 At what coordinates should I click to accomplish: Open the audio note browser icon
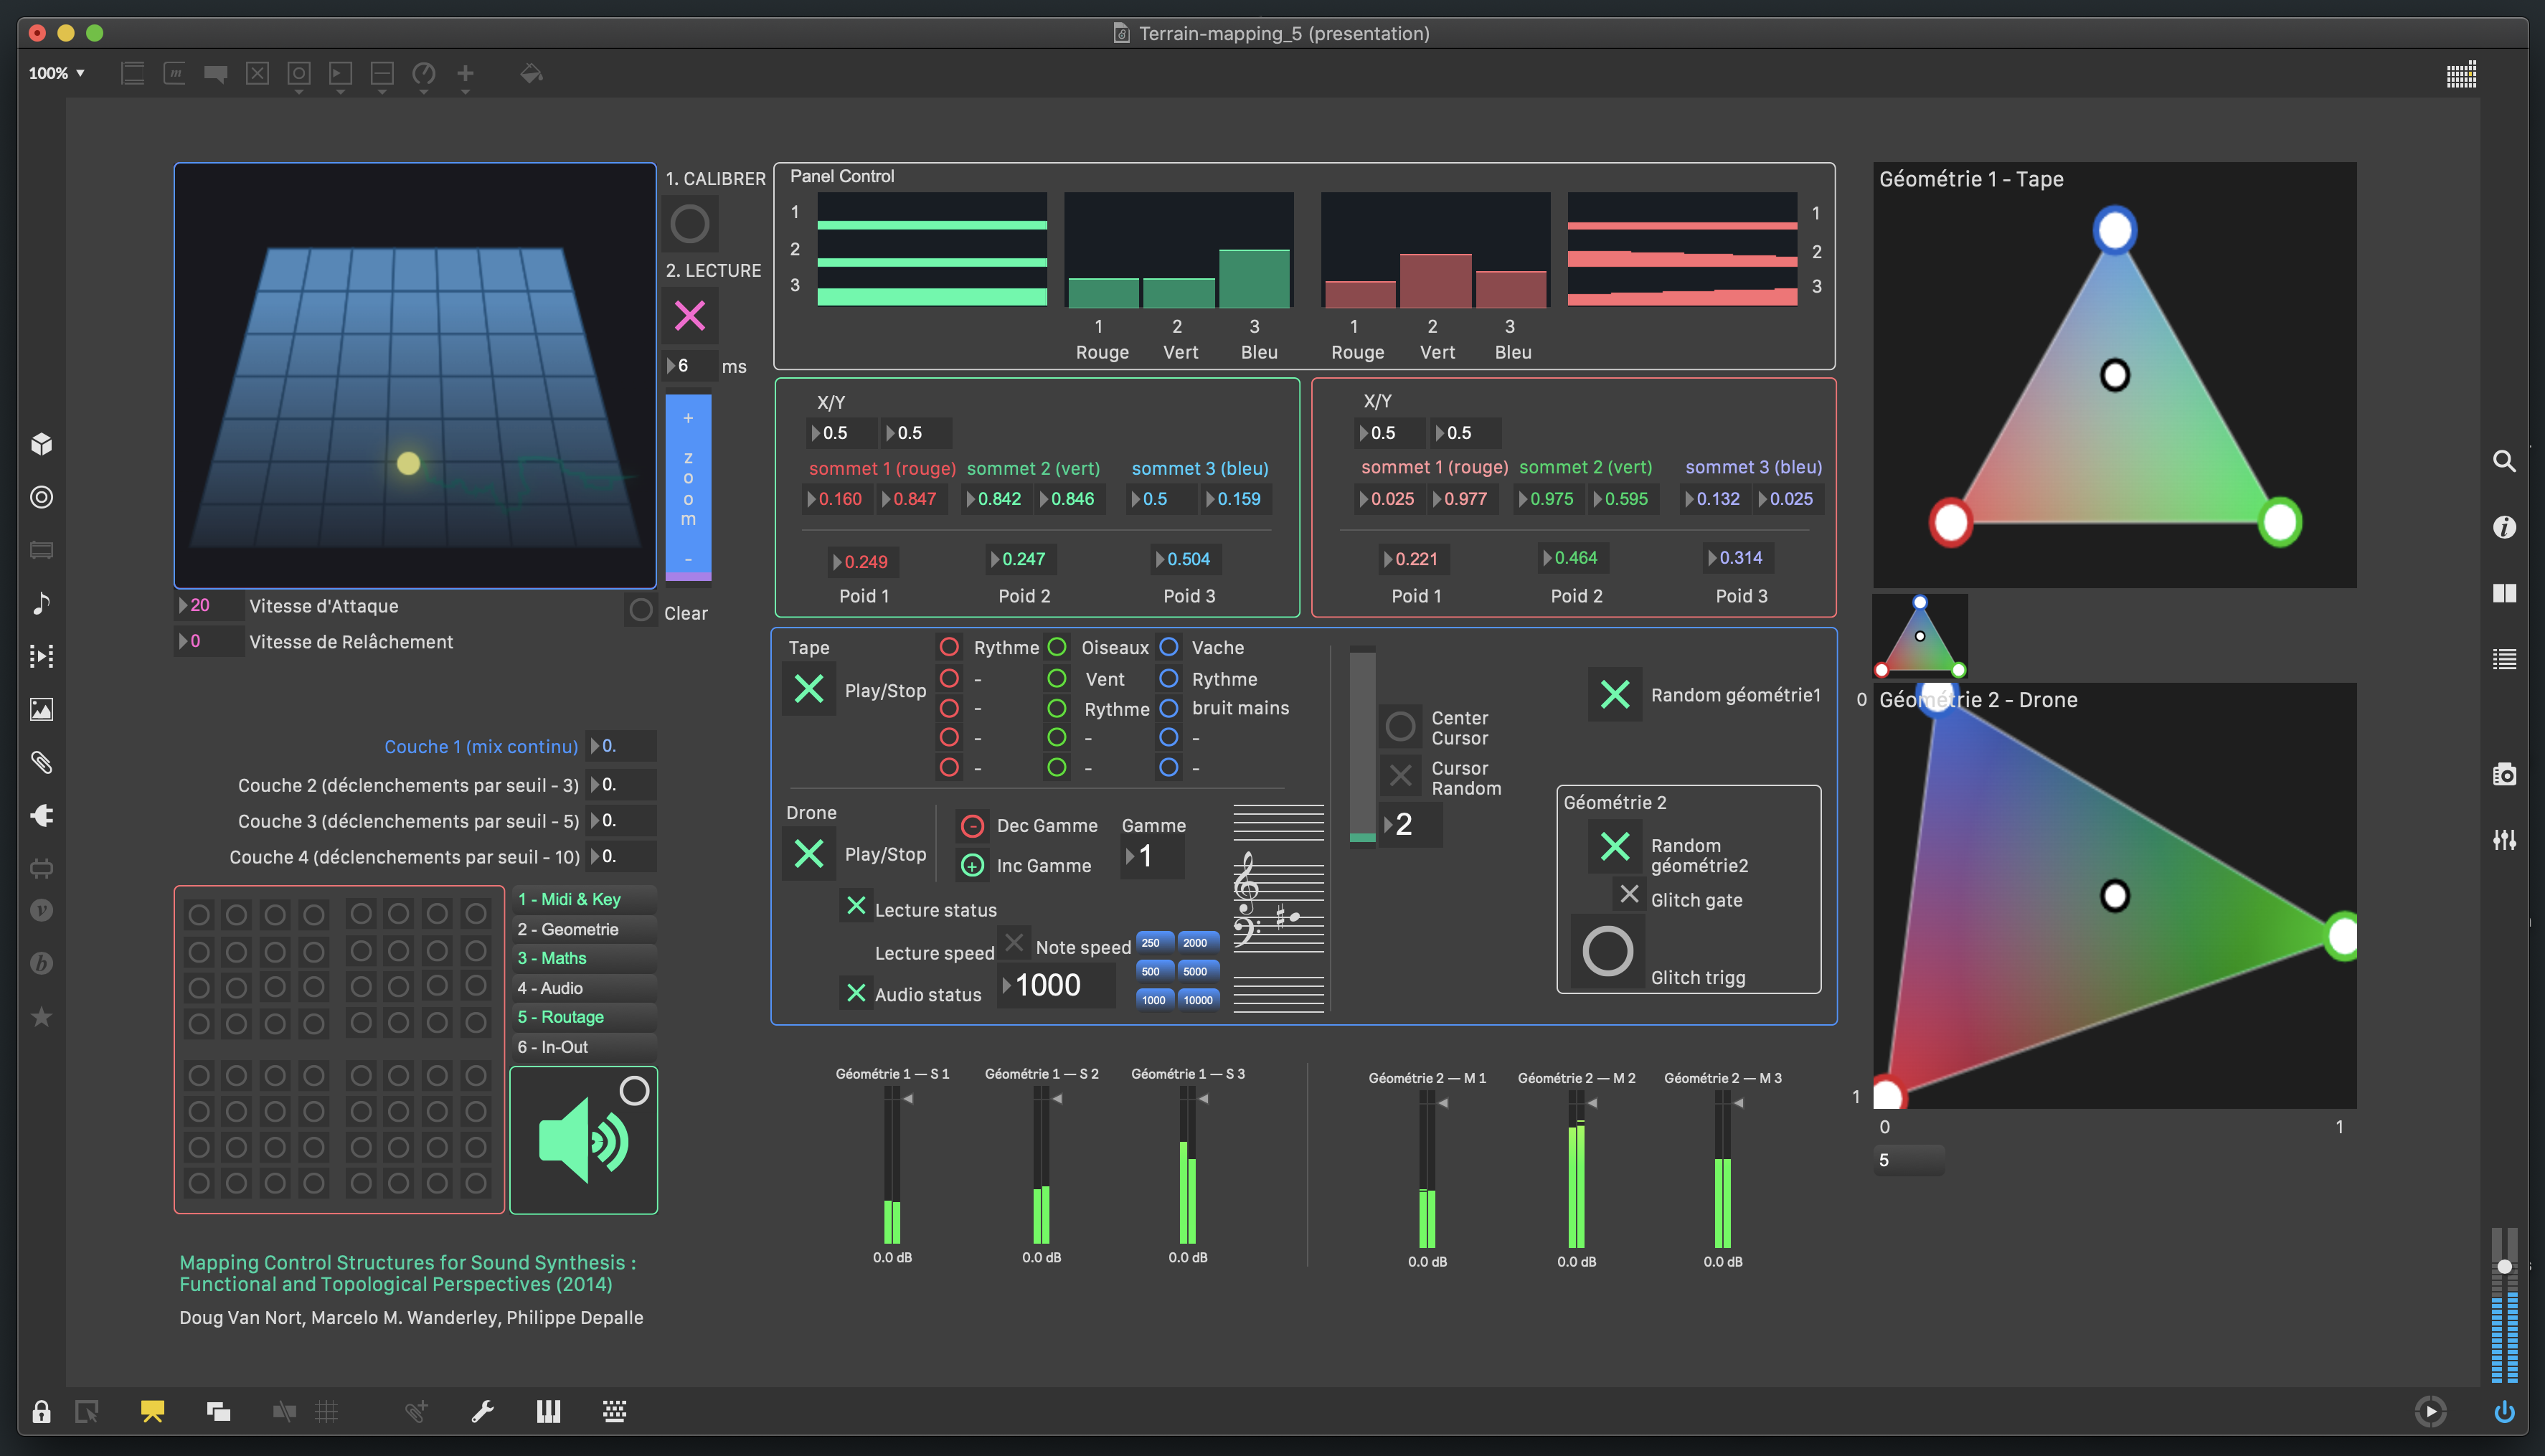coord(41,603)
